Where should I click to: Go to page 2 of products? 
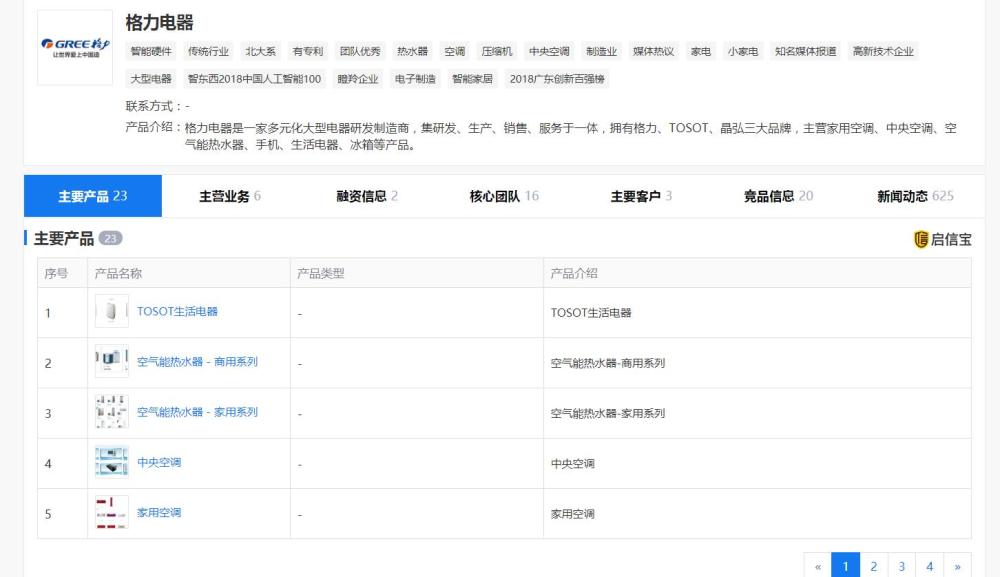[874, 566]
